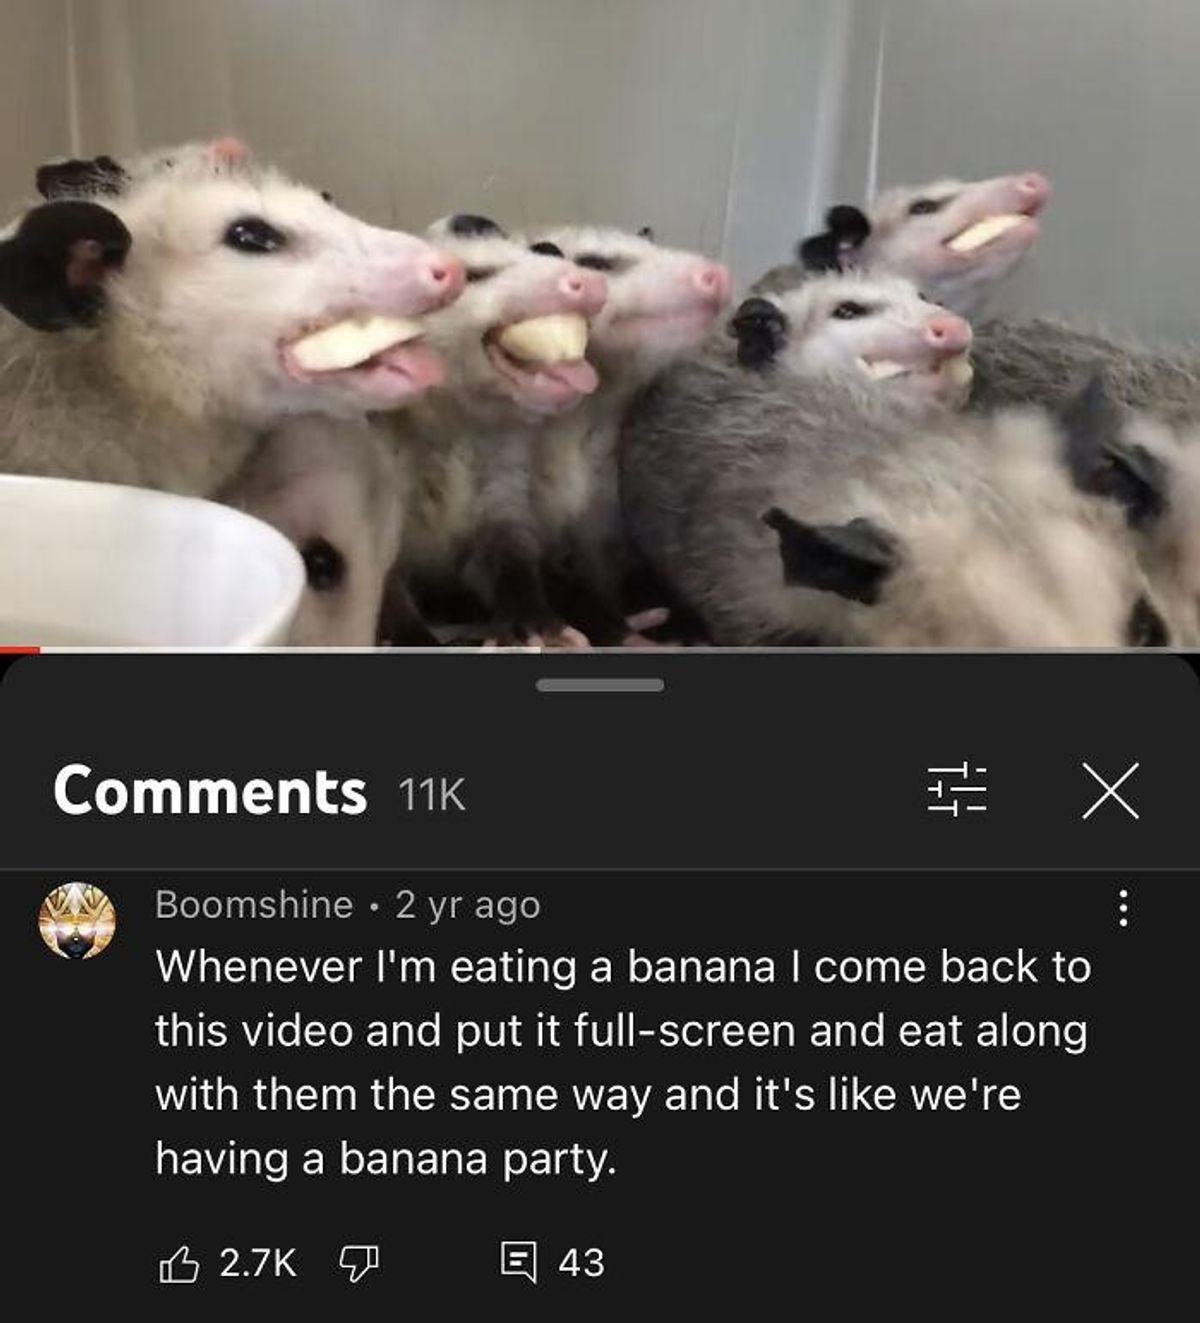This screenshot has height=1323, width=1200.
Task: Like Boomshine's comment with thumbs-up icon
Action: tap(176, 1264)
